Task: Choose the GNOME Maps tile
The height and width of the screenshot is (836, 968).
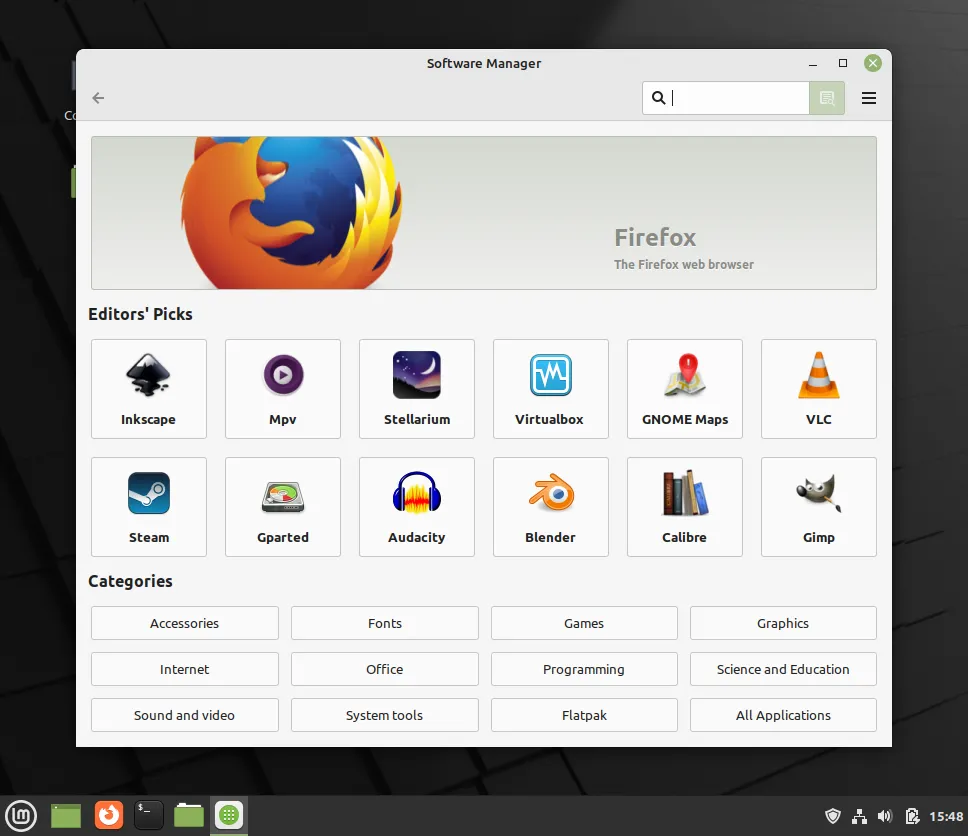Action: pos(685,388)
